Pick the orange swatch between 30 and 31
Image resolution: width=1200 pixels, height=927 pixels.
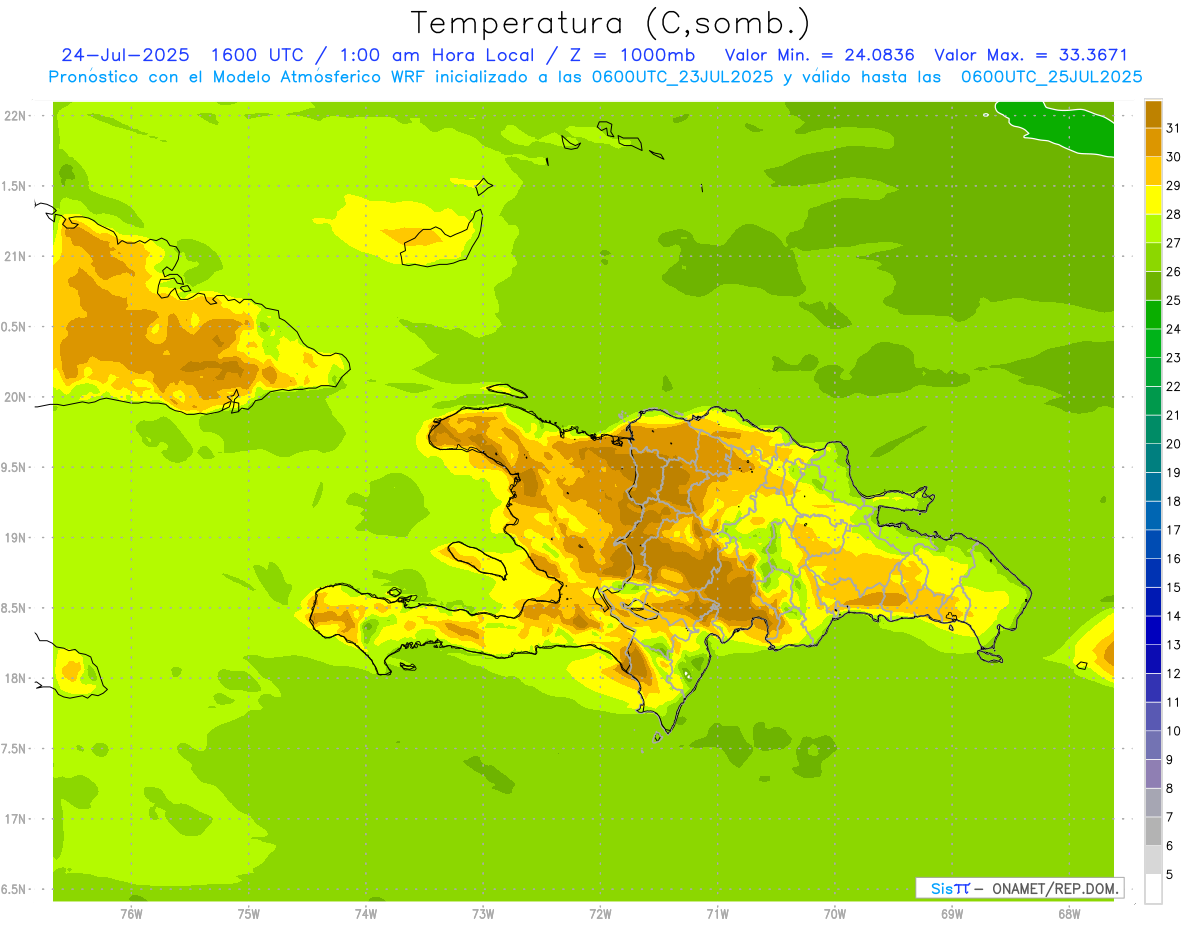[1153, 142]
